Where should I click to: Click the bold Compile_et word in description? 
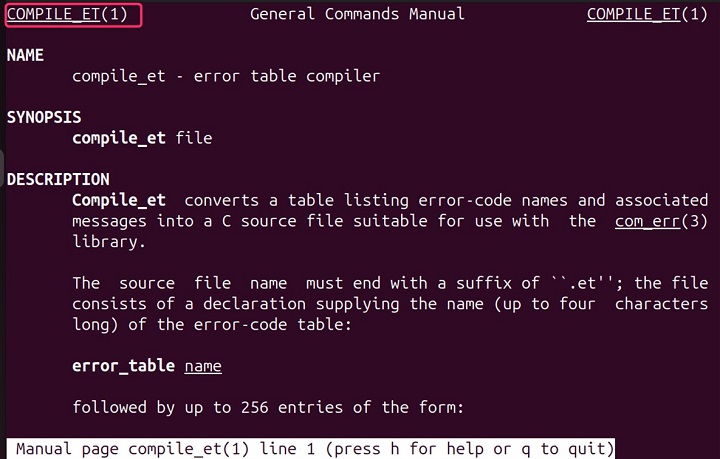(x=119, y=200)
